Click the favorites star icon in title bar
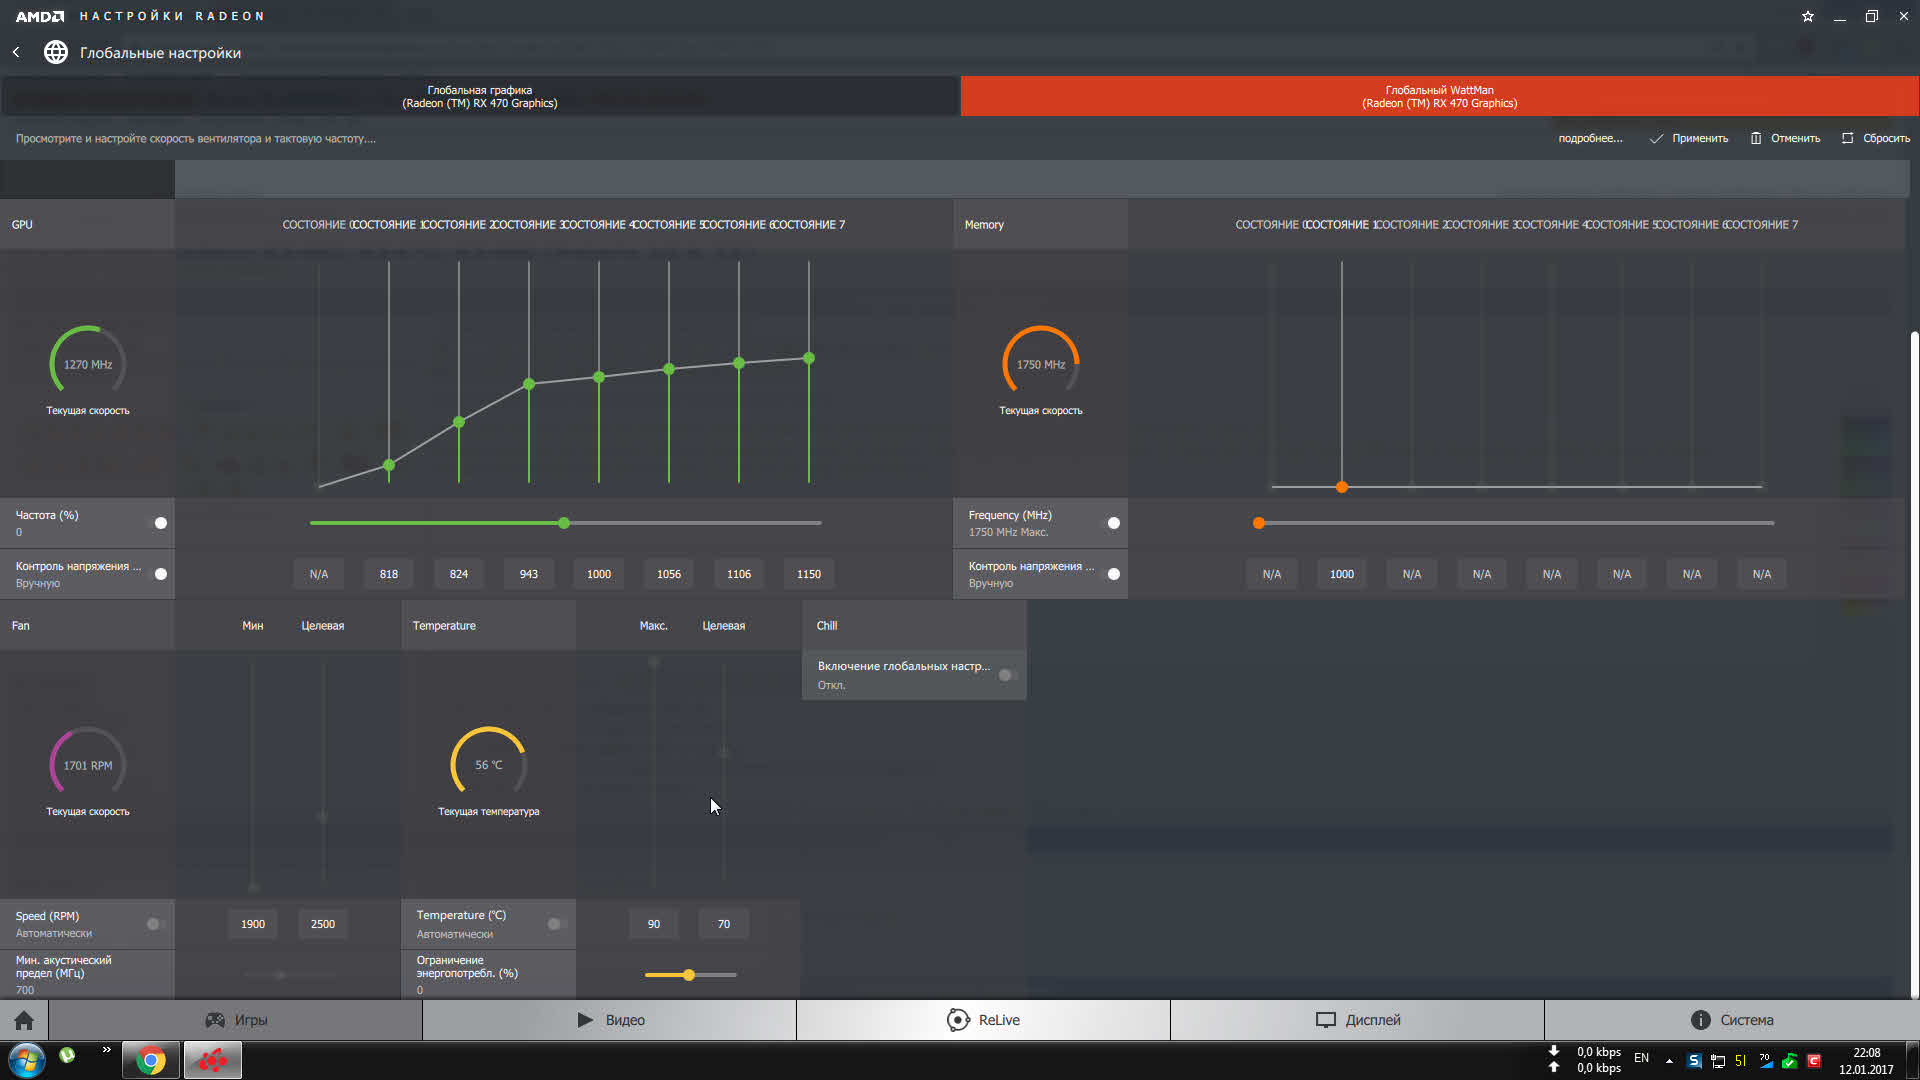The width and height of the screenshot is (1920, 1080). click(x=1808, y=16)
